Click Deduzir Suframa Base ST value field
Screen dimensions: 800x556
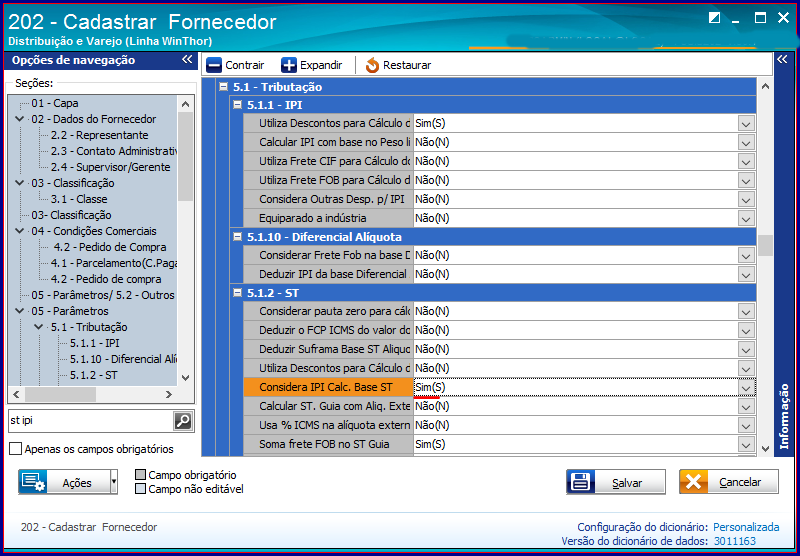575,349
